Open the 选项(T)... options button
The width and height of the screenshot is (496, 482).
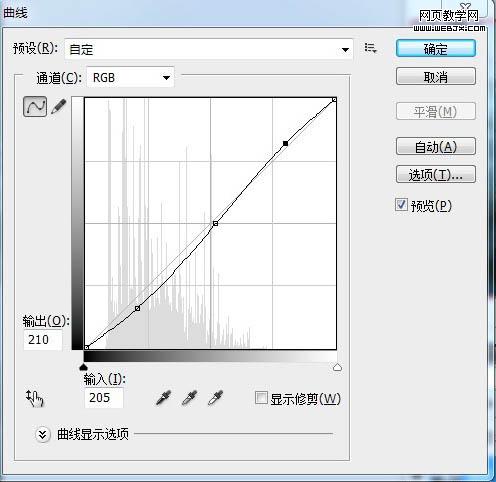pyautogui.click(x=436, y=174)
